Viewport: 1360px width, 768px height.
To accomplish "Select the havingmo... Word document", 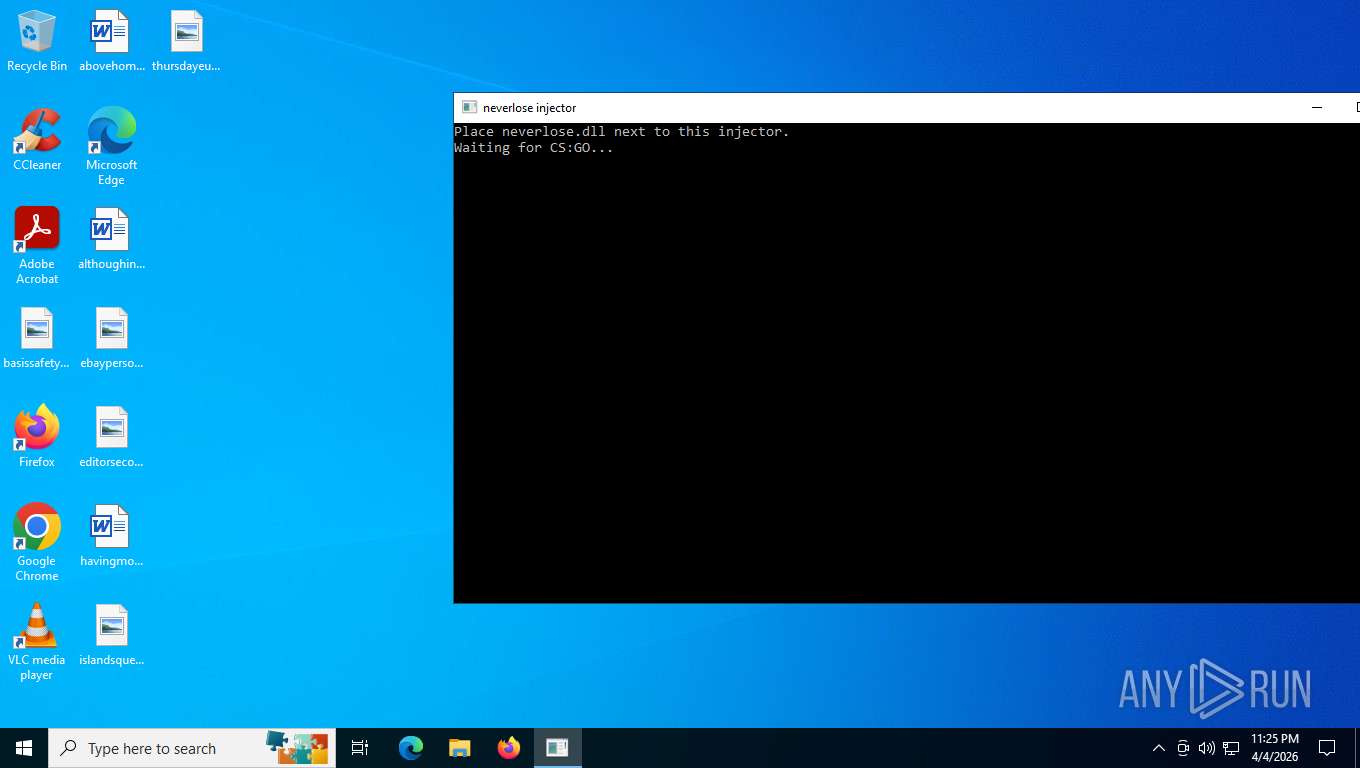I will [x=111, y=536].
